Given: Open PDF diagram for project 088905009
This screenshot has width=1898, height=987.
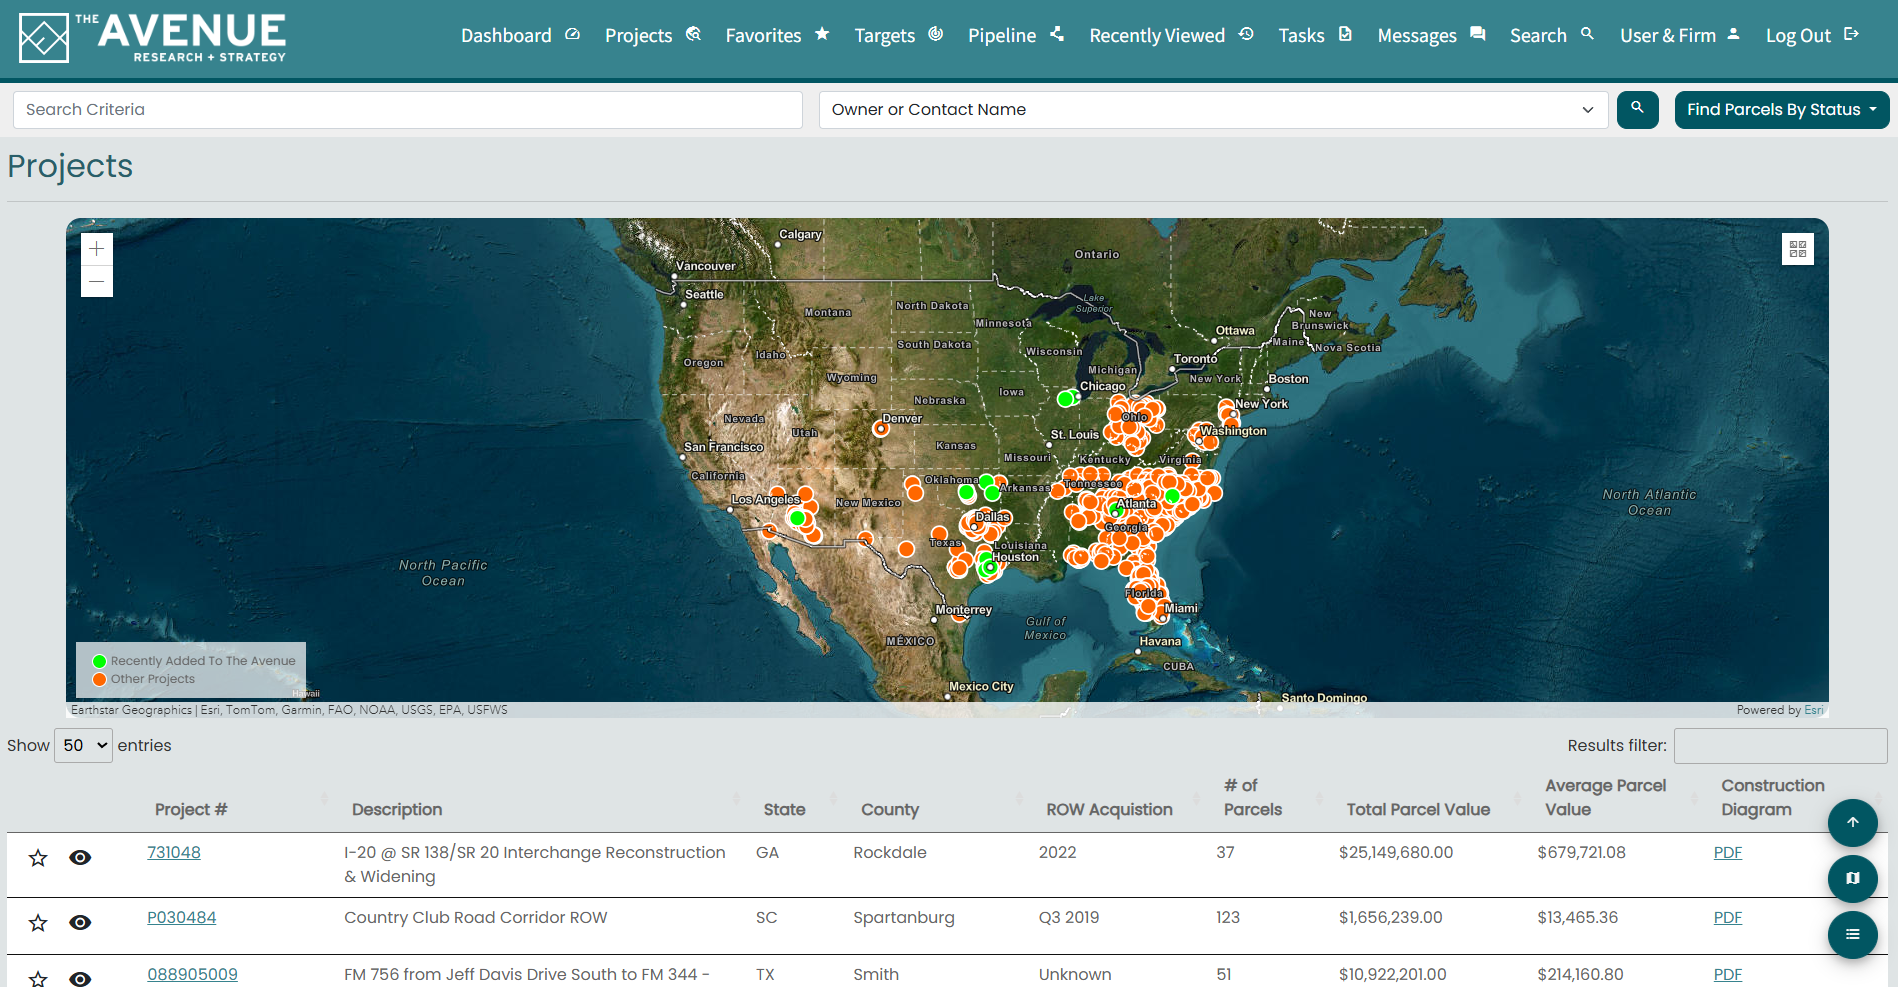Looking at the screenshot, I should pyautogui.click(x=1728, y=975).
